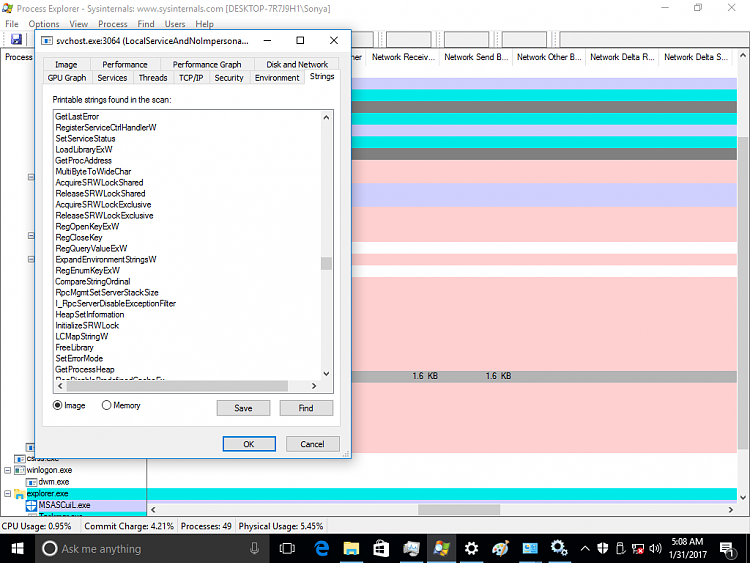
Task: Click the winlogon.exe process icon
Action: point(20,470)
